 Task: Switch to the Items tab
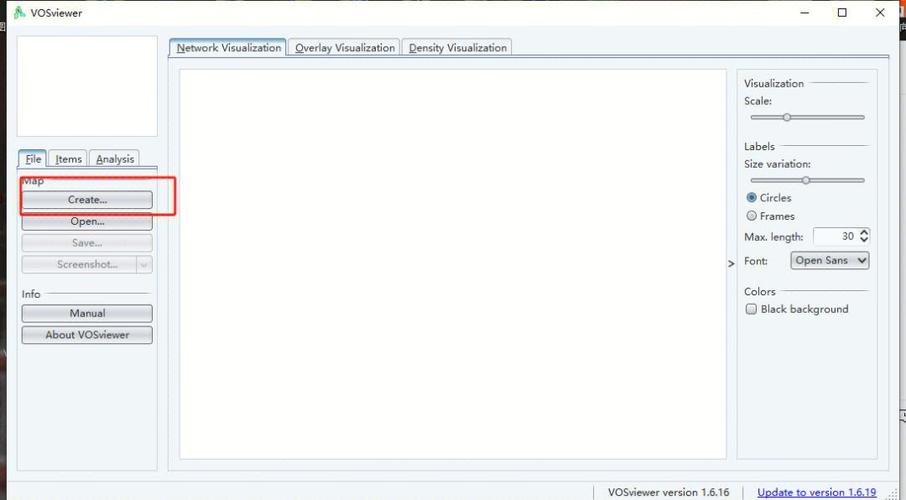tap(68, 159)
